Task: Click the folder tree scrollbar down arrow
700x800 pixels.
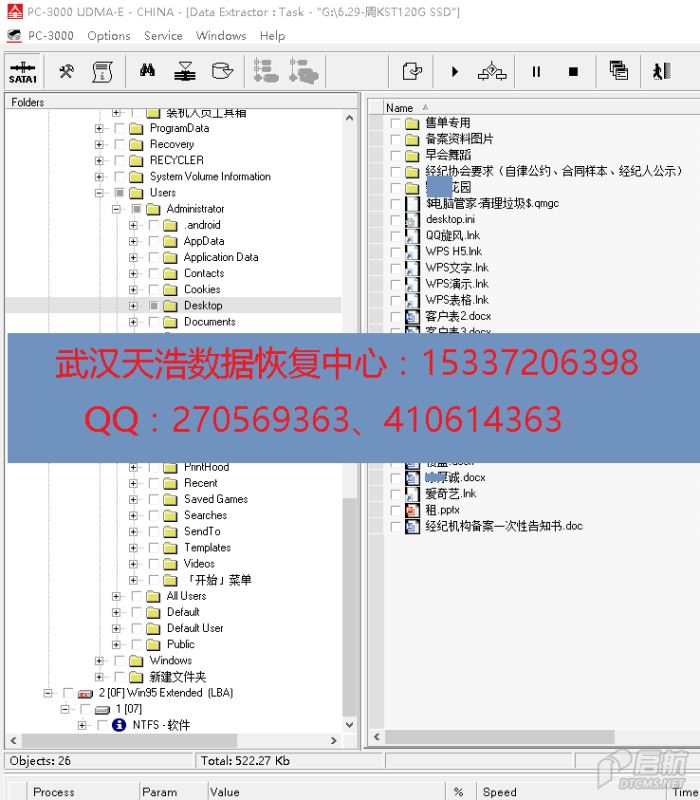Action: [350, 725]
